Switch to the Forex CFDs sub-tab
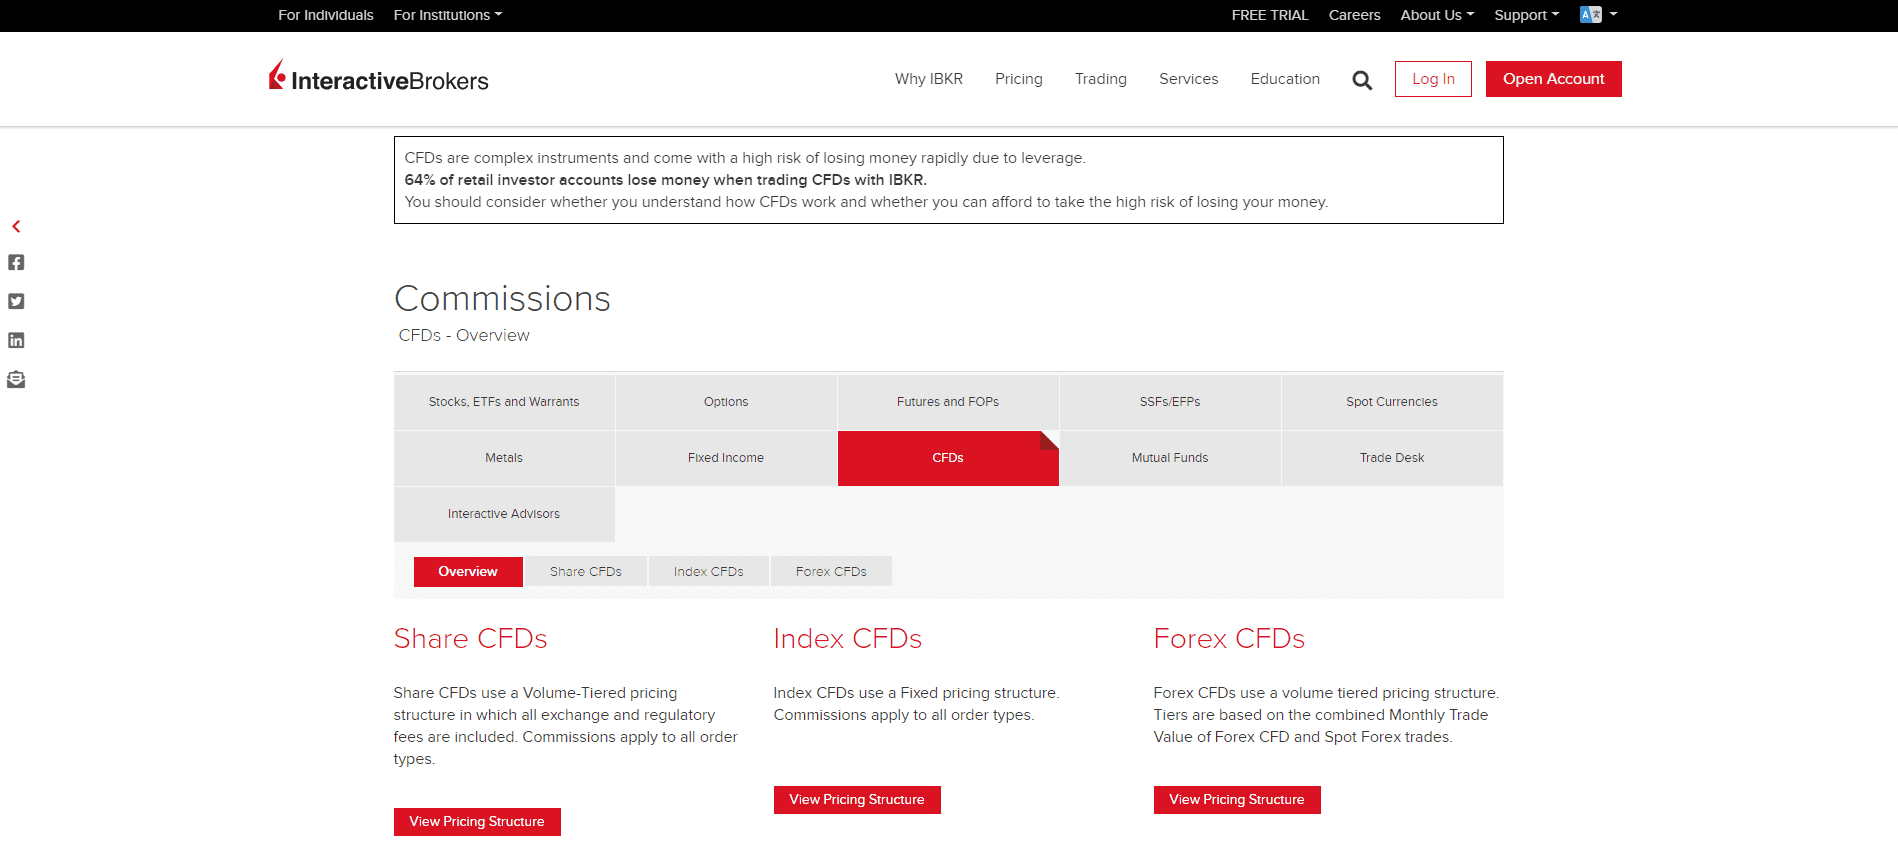1898x841 pixels. (831, 572)
